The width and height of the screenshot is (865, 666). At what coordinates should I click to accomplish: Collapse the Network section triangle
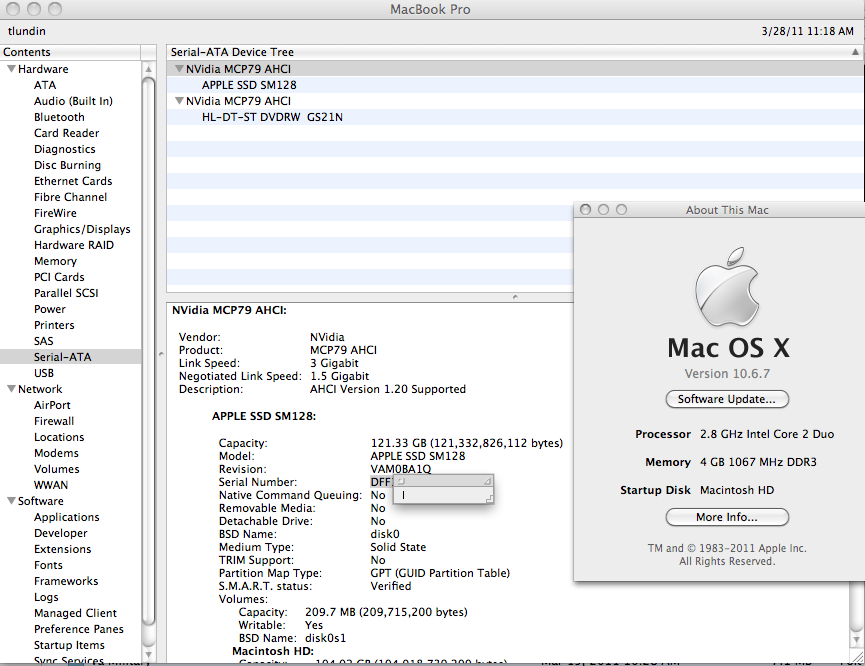tap(10, 389)
